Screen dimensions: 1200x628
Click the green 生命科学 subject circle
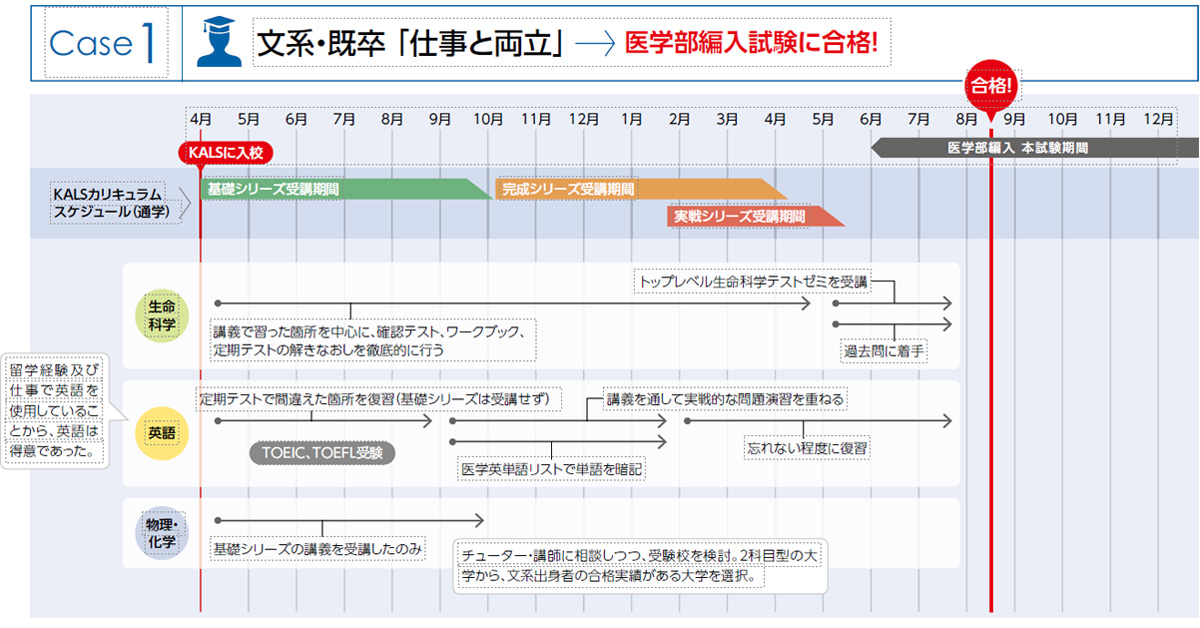[x=161, y=314]
